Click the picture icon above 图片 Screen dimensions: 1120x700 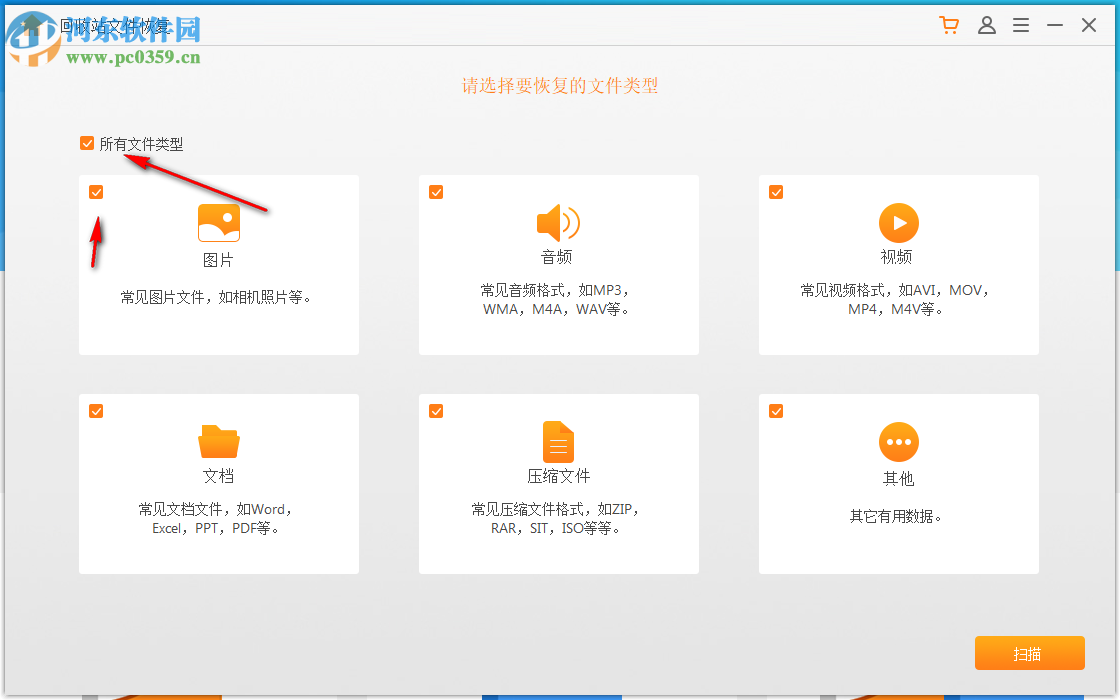(218, 222)
